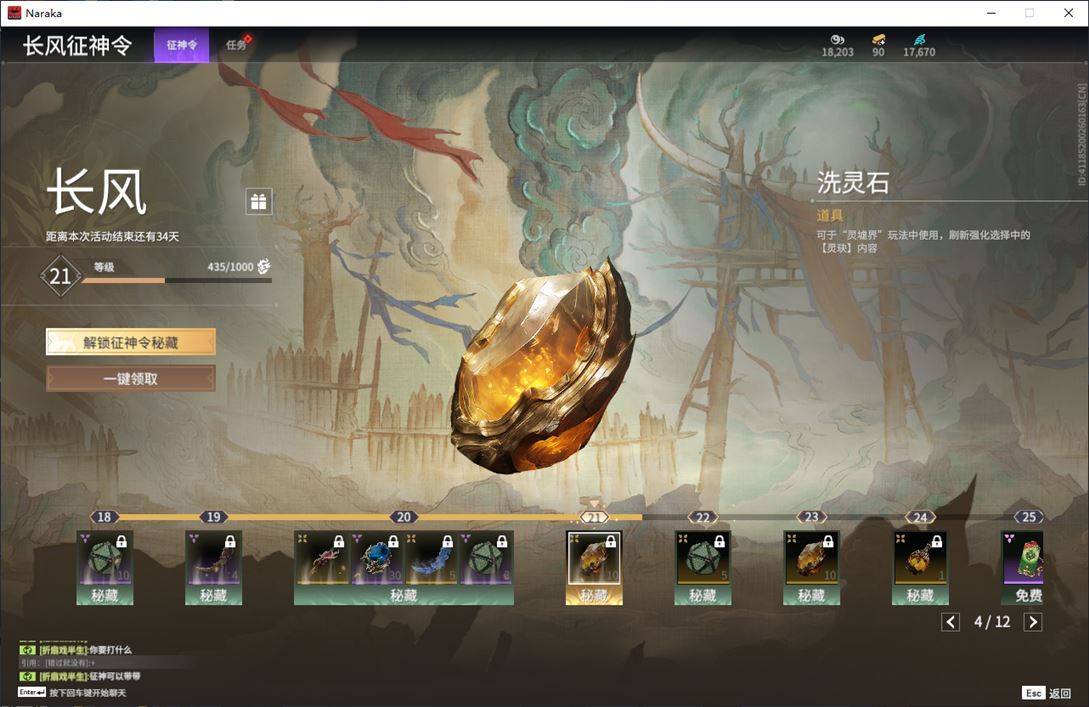Click the 秘藏 label under level 22 reward
The image size is (1089, 707).
pyautogui.click(x=703, y=595)
